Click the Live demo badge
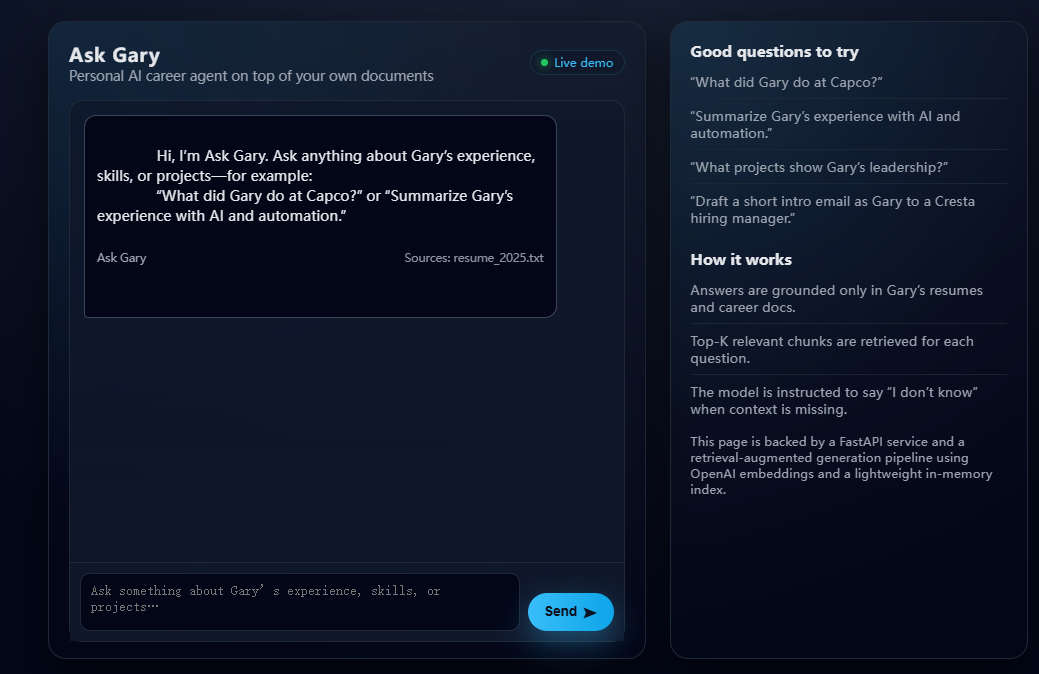This screenshot has height=674, width=1039. point(577,62)
